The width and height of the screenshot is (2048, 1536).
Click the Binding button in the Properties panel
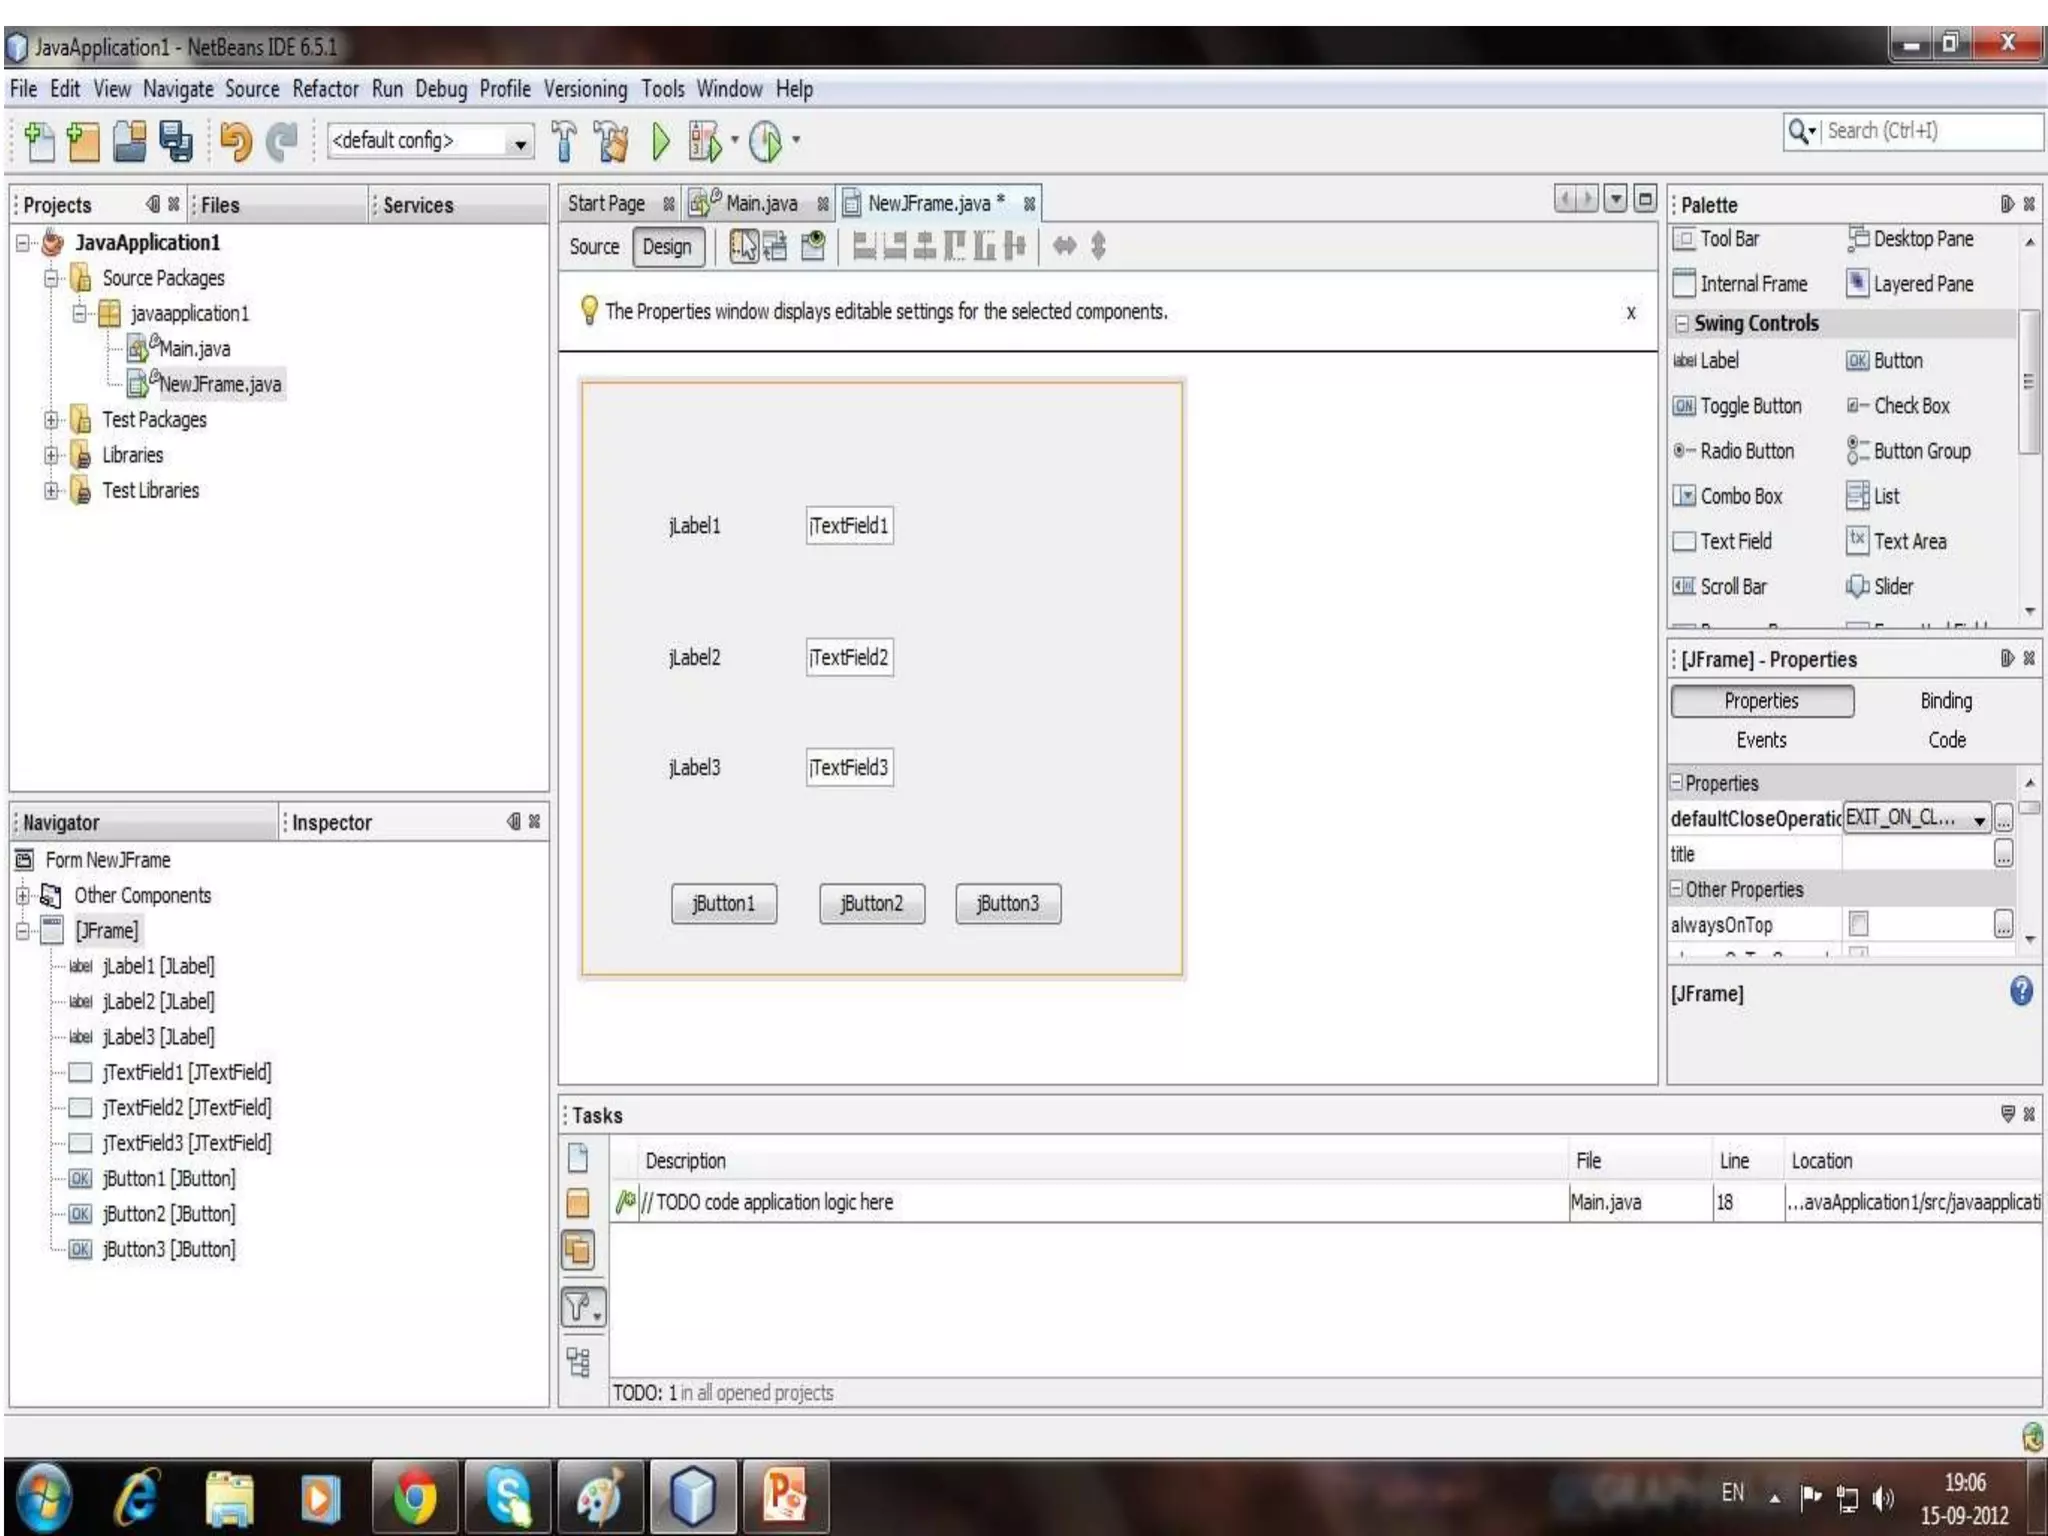[1945, 701]
